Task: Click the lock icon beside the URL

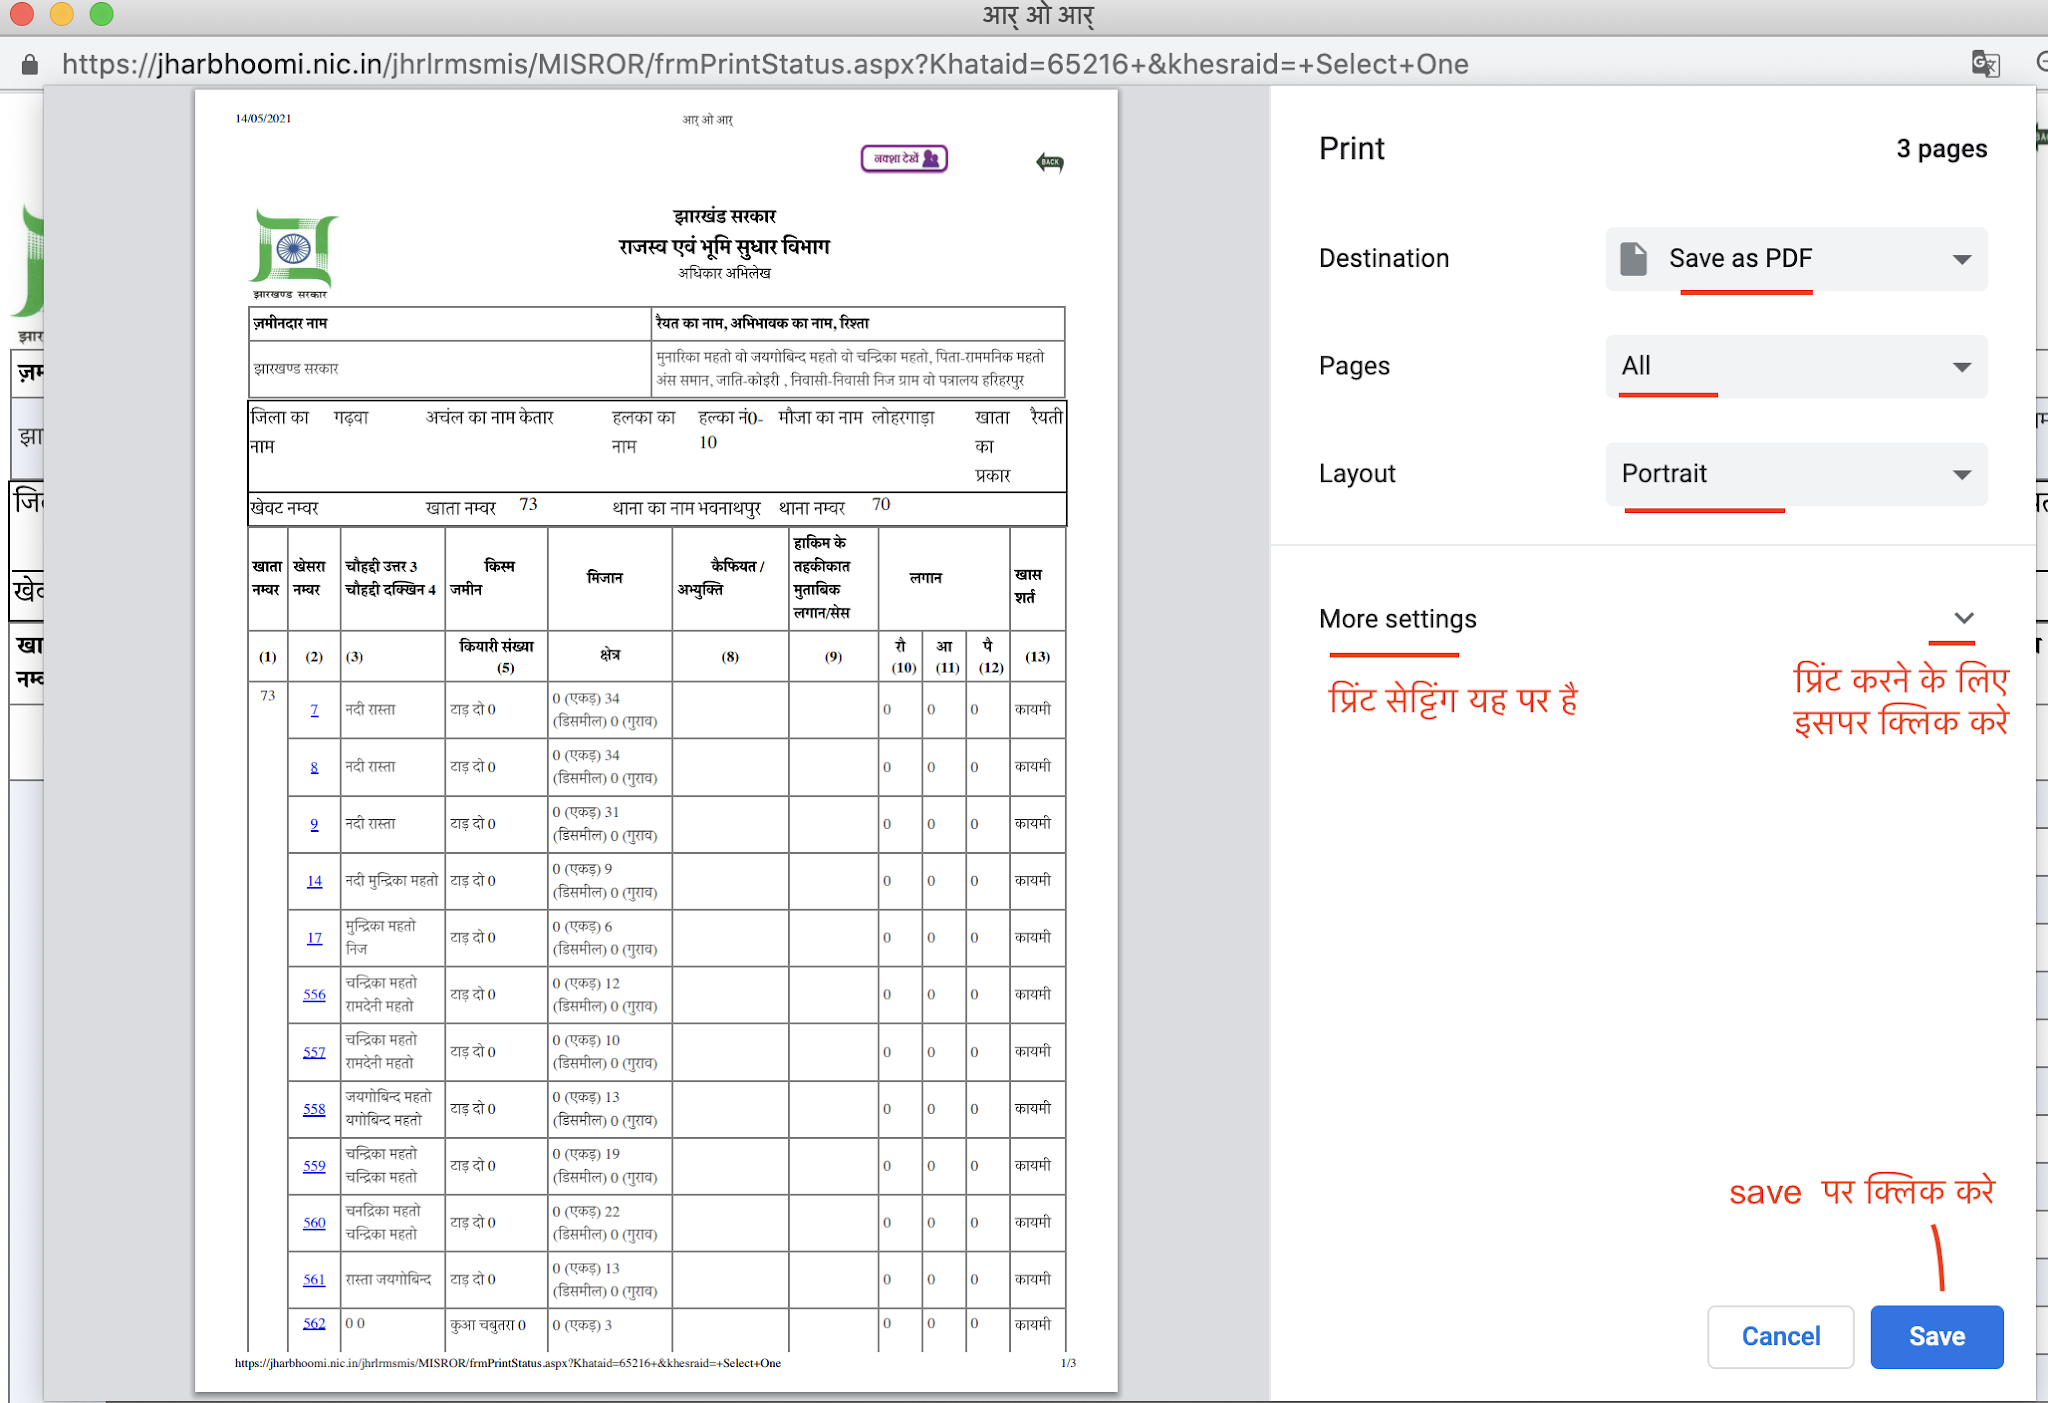Action: (x=30, y=65)
